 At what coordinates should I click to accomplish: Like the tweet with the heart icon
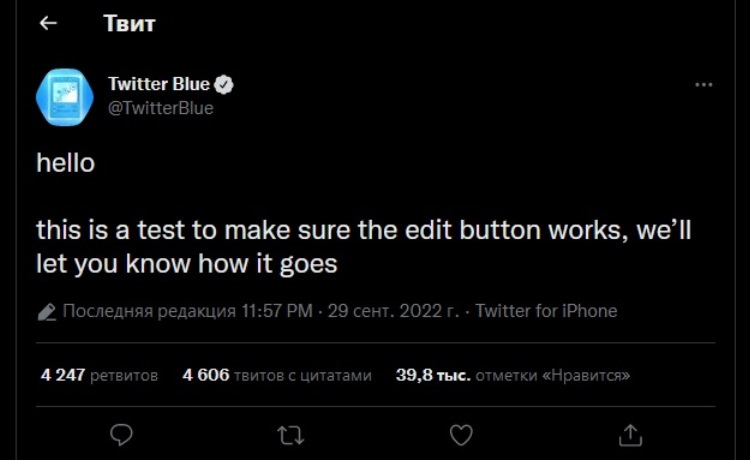click(x=461, y=435)
